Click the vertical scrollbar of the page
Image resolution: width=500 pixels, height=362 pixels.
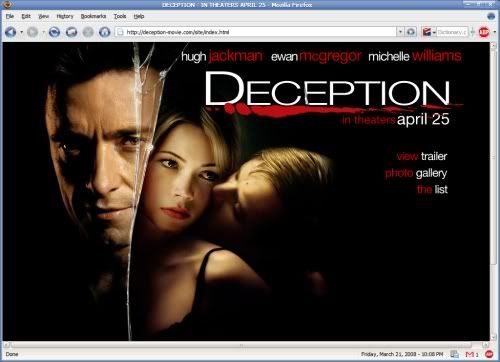click(x=494, y=191)
